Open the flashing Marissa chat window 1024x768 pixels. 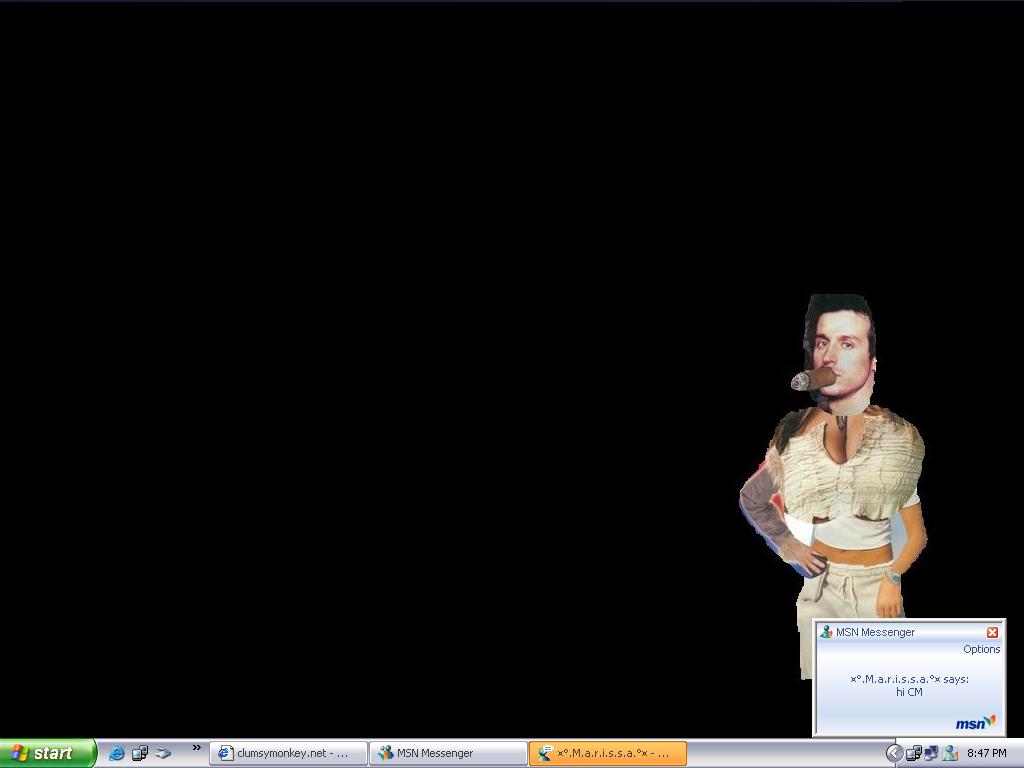pyautogui.click(x=608, y=753)
